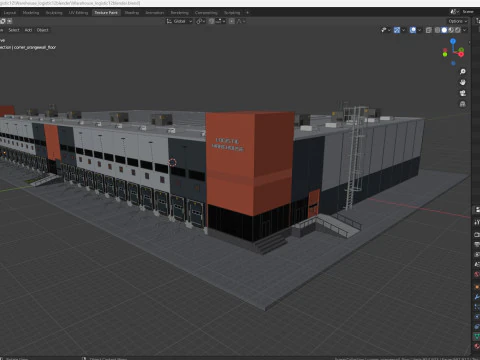Open the Animation workspace tab
The height and width of the screenshot is (360, 480).
point(155,13)
